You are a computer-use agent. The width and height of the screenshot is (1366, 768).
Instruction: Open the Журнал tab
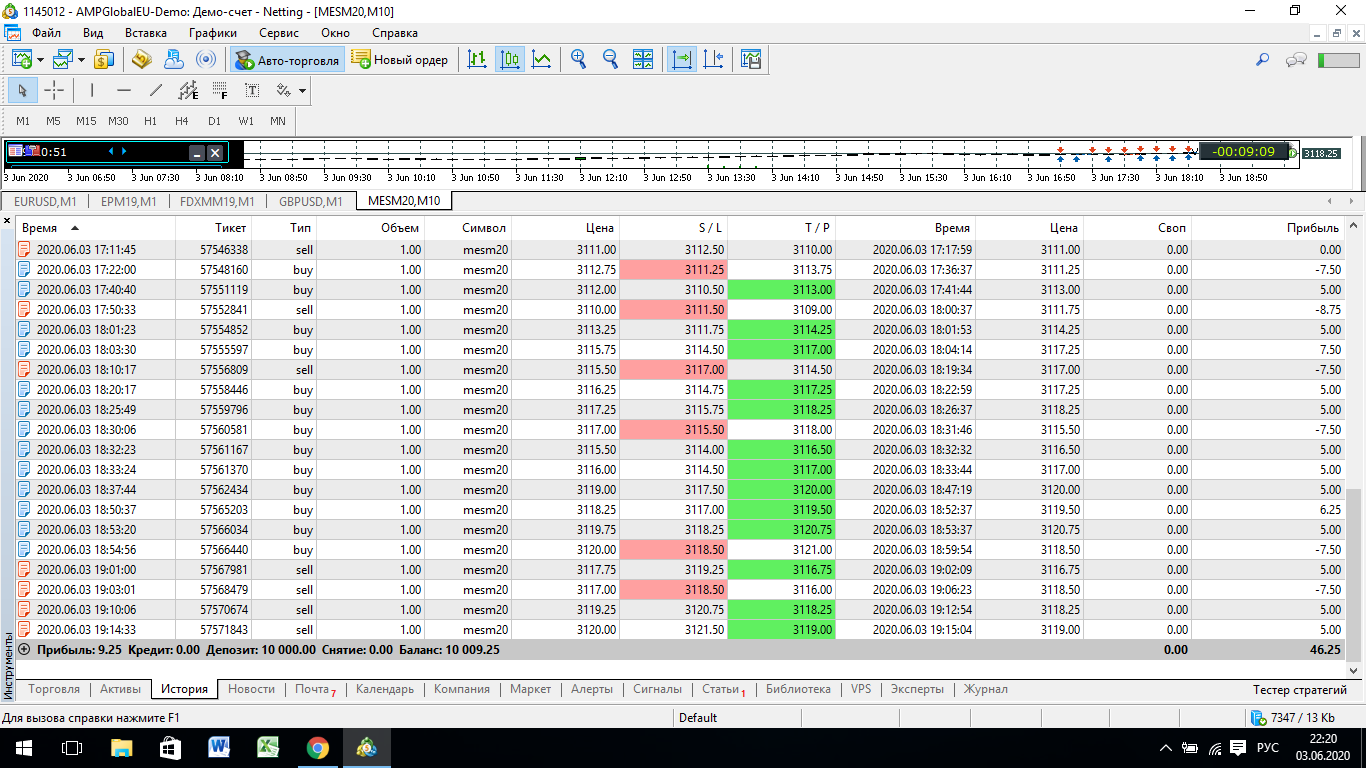click(985, 689)
